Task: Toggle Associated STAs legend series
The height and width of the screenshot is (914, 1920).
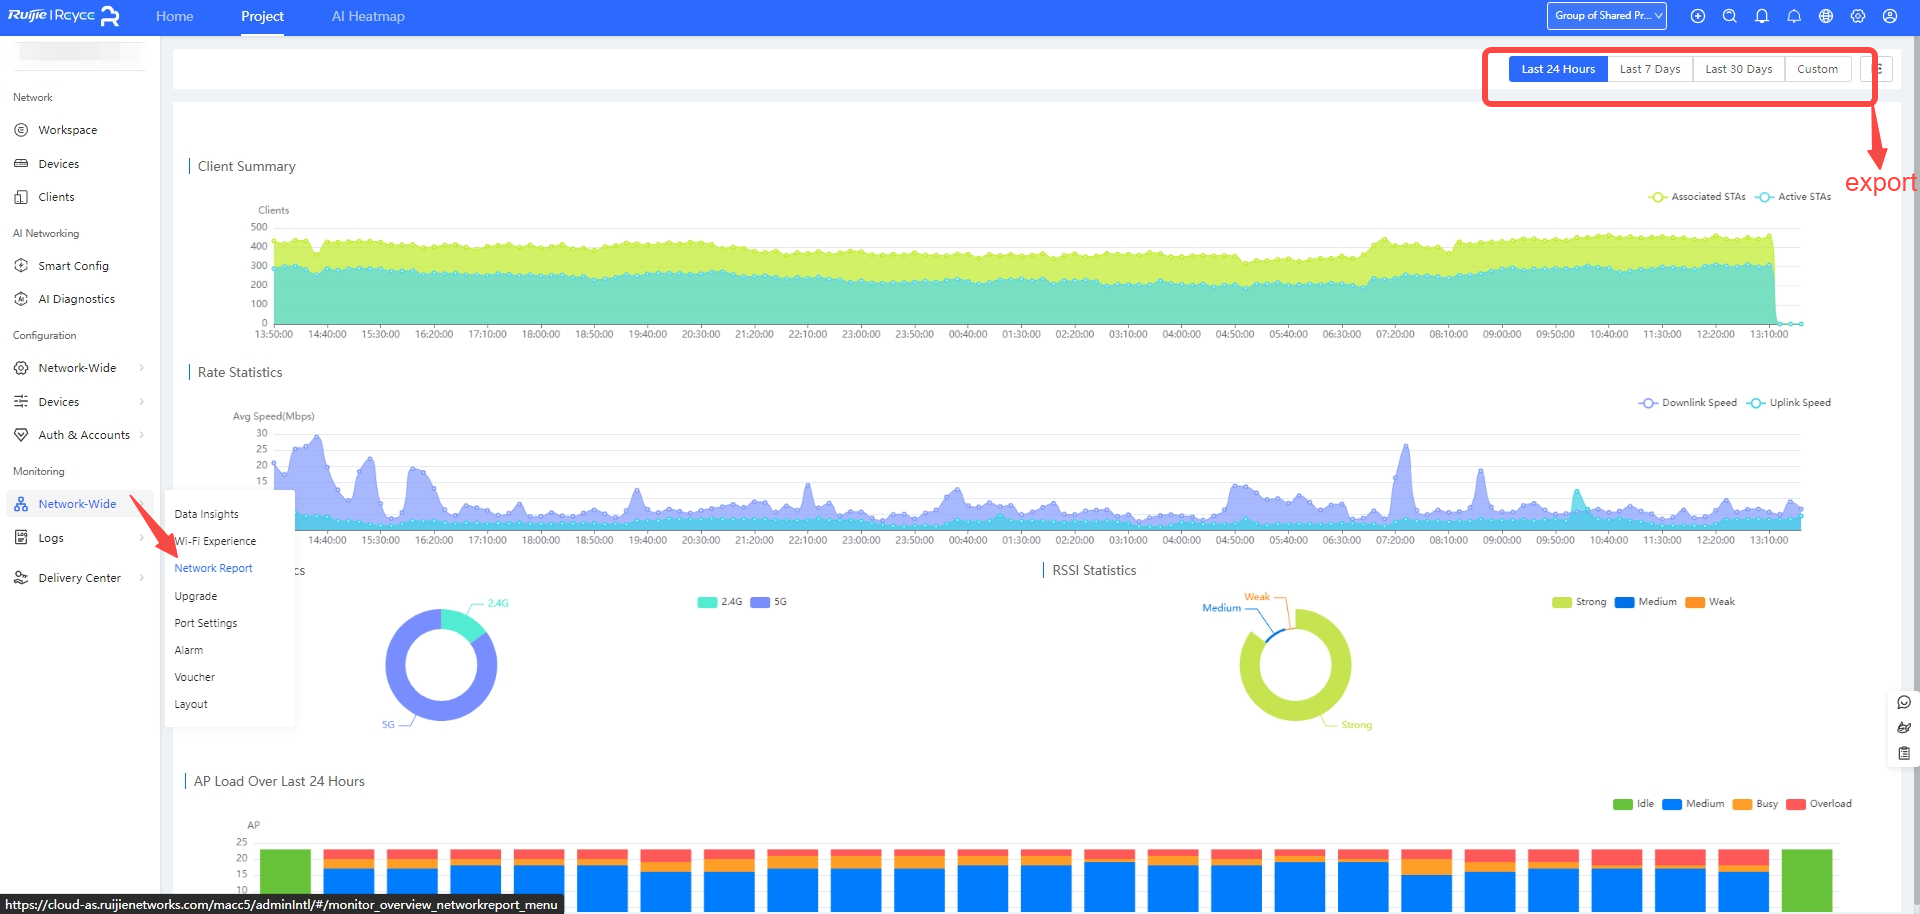Action: click(1697, 197)
